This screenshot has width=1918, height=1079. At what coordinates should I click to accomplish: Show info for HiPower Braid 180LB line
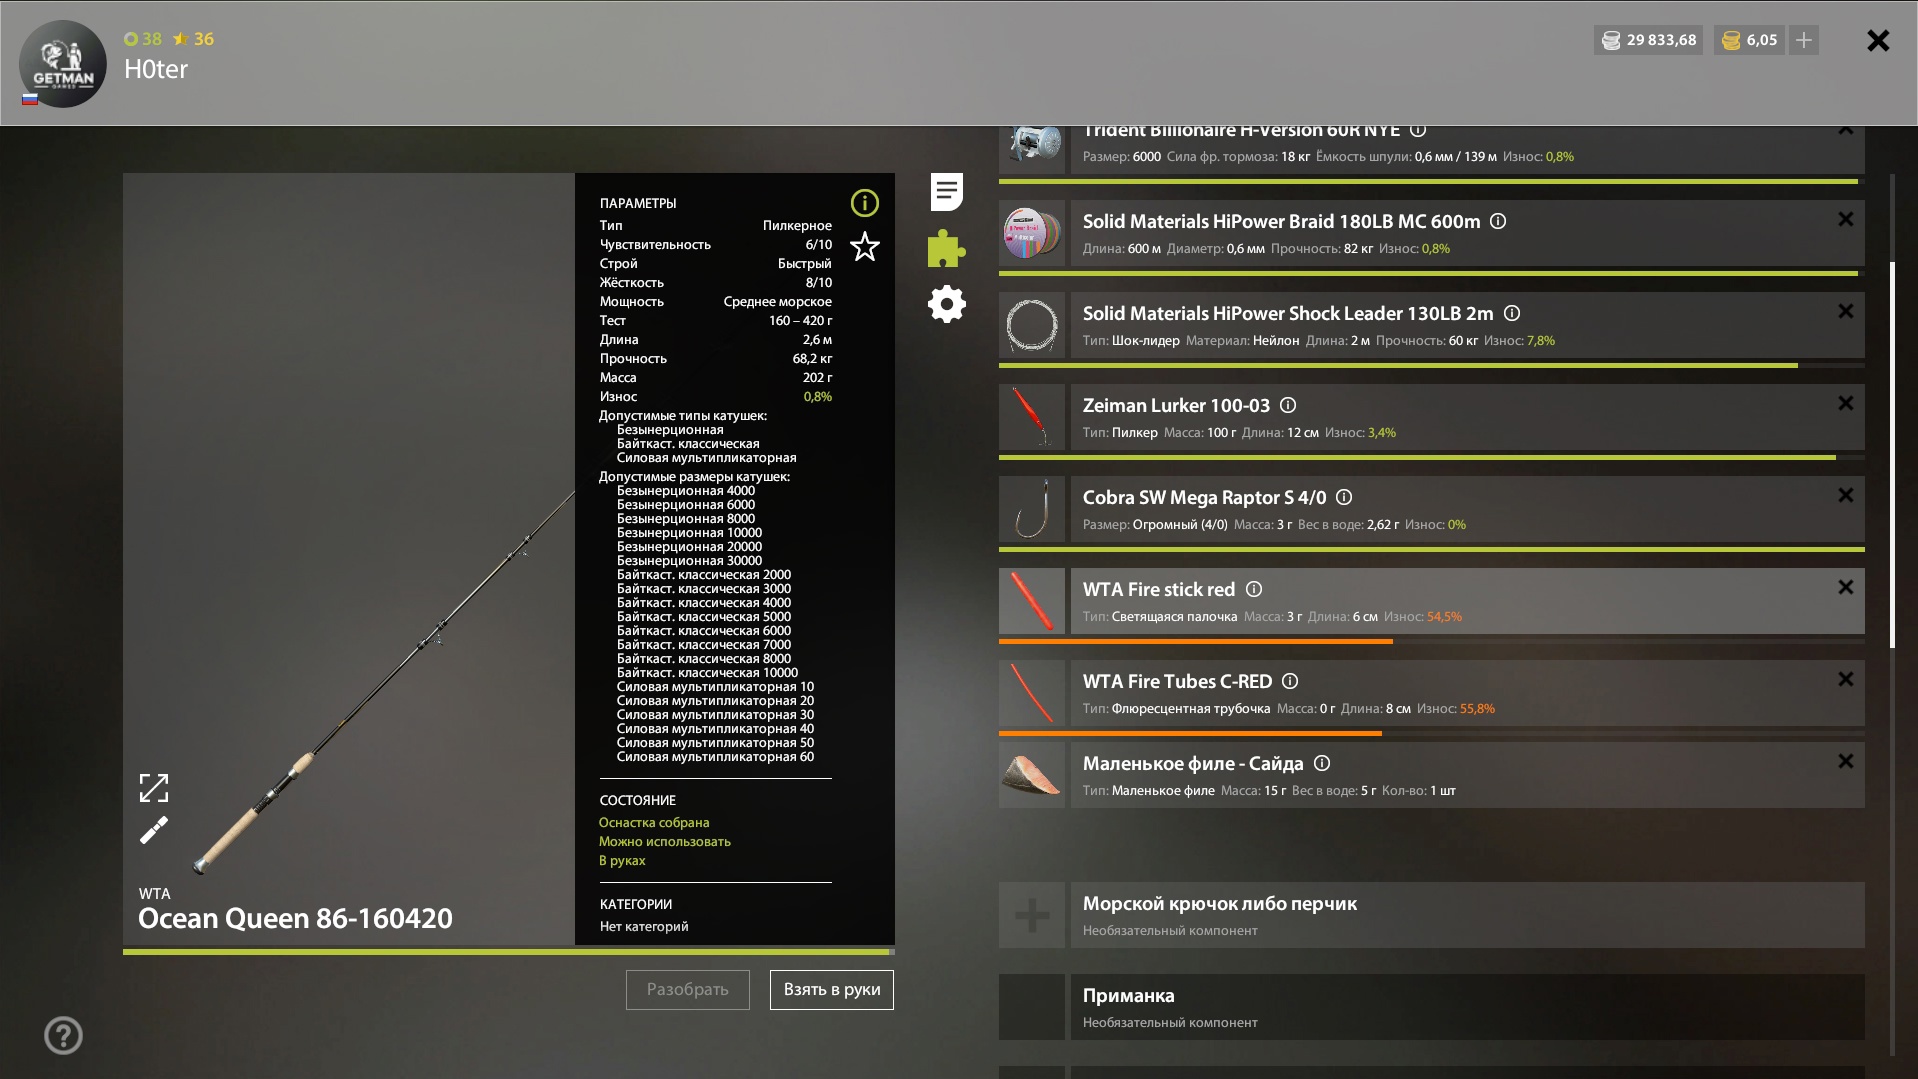1498,221
